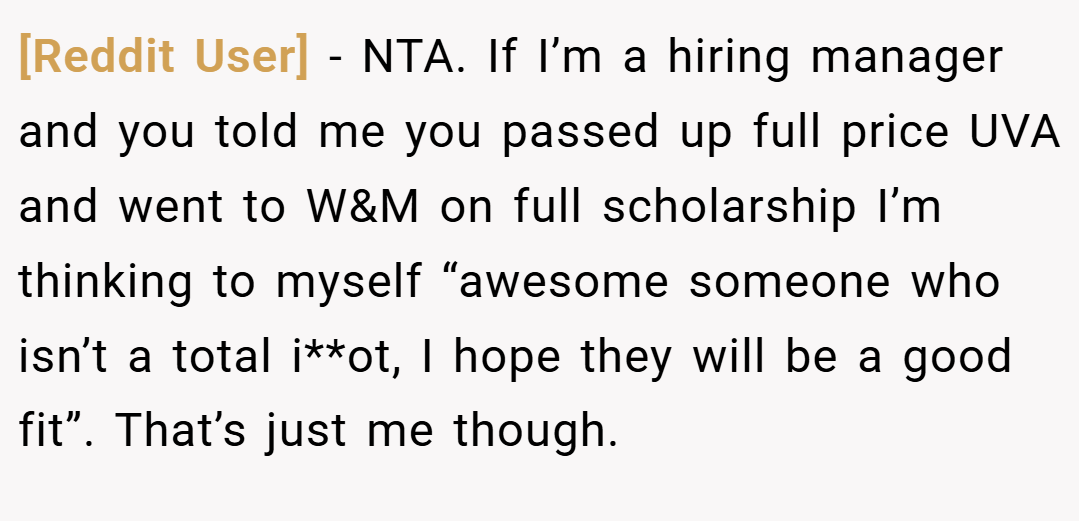Click the [Reddit User] username link

click(164, 56)
